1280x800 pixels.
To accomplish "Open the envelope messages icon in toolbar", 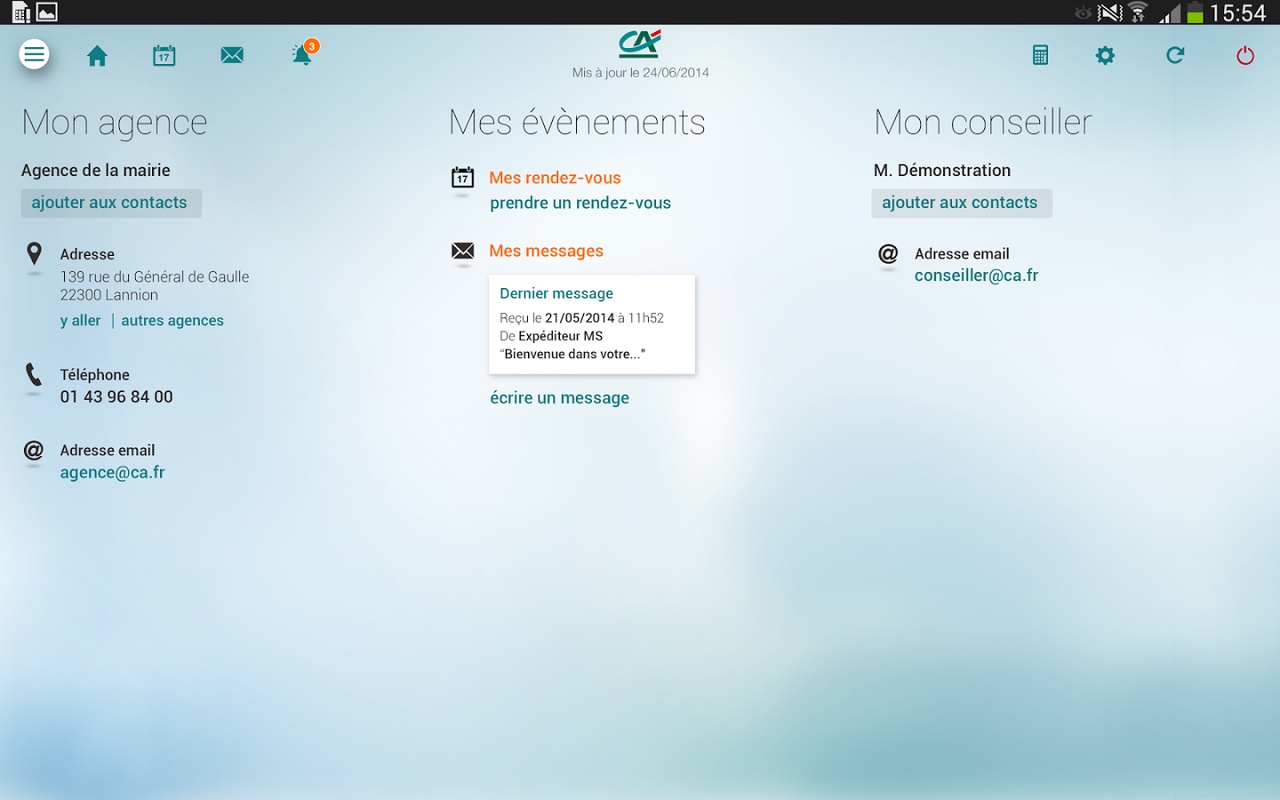I will pyautogui.click(x=232, y=56).
